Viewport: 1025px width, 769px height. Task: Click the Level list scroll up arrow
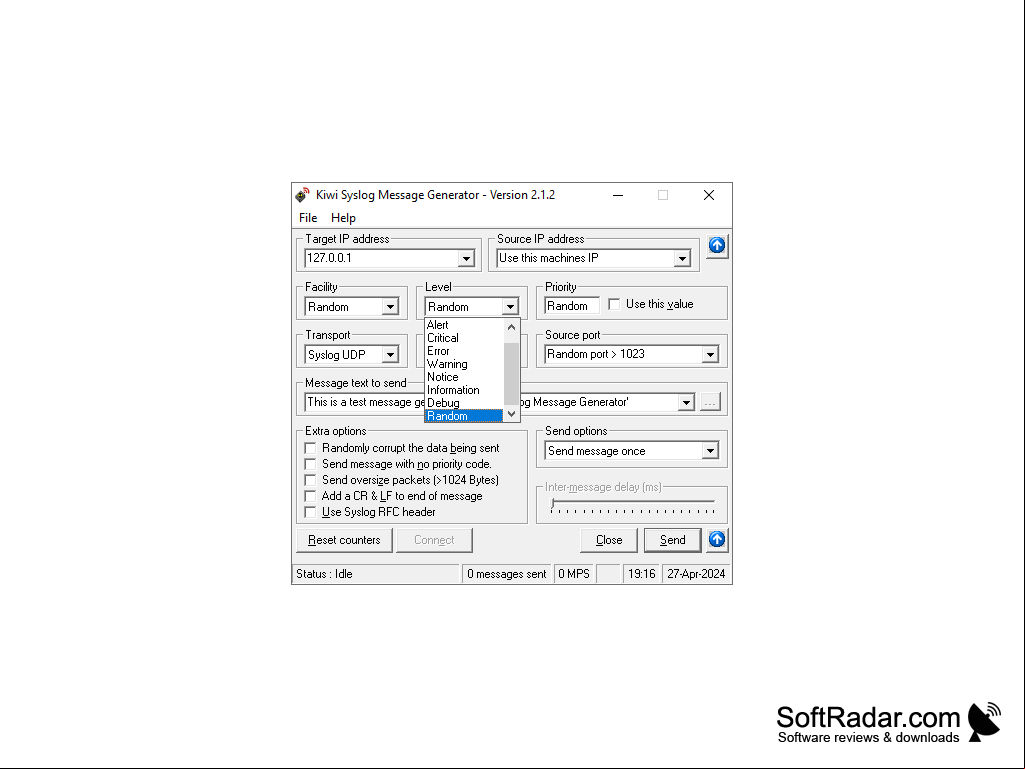pos(512,326)
